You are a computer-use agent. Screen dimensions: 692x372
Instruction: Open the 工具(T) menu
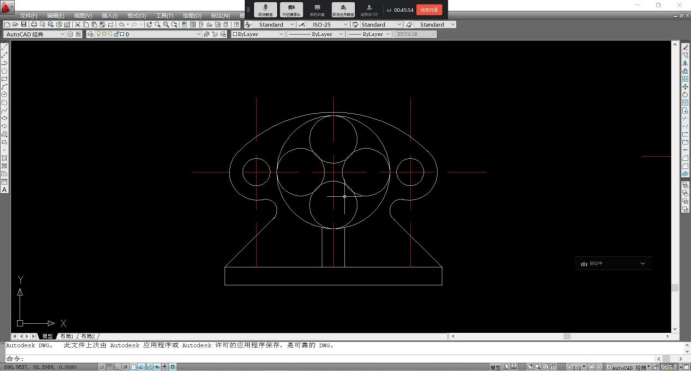[164, 16]
